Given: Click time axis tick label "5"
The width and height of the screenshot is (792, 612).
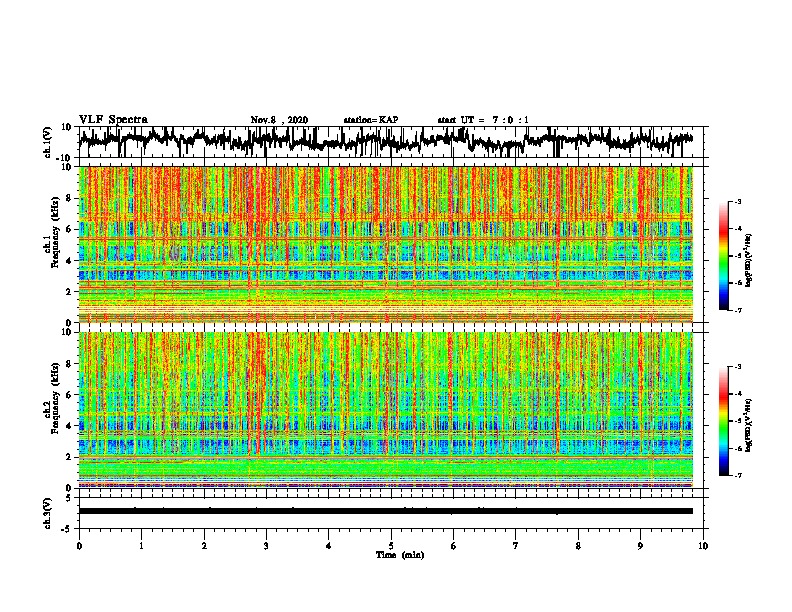Looking at the screenshot, I should click(x=391, y=546).
